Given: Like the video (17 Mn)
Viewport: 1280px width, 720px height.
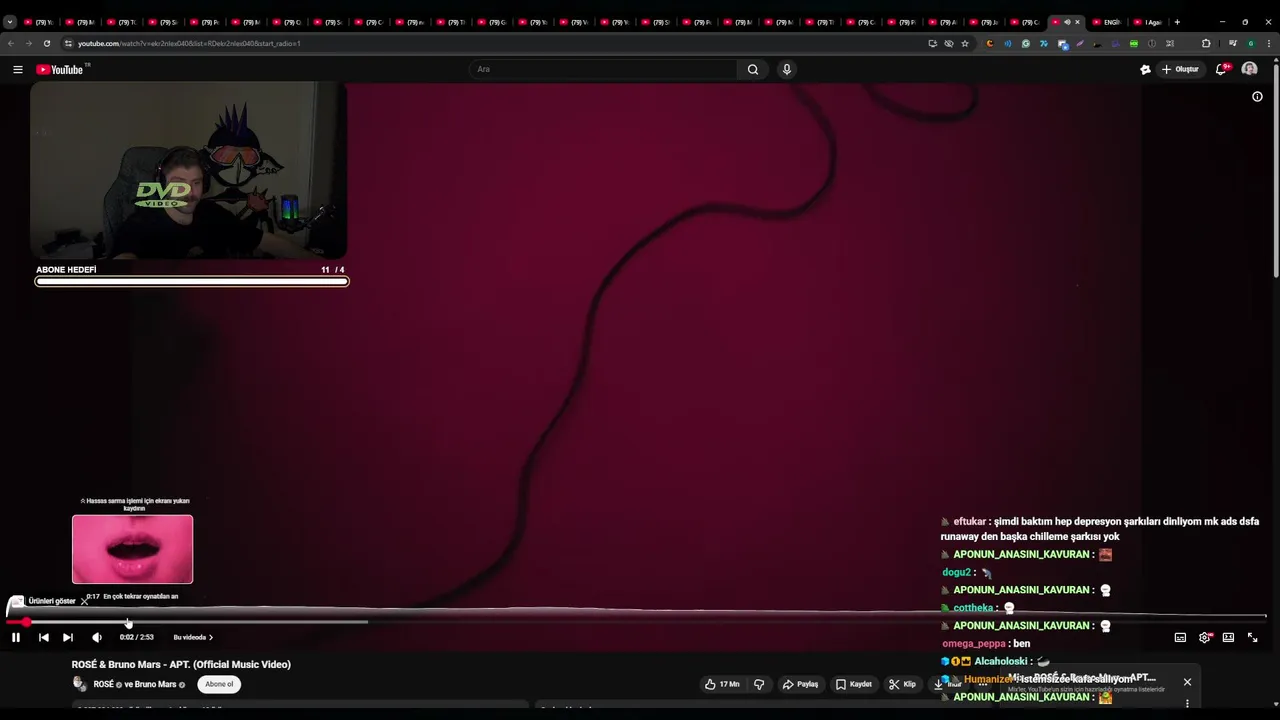Looking at the screenshot, I should (x=722, y=684).
